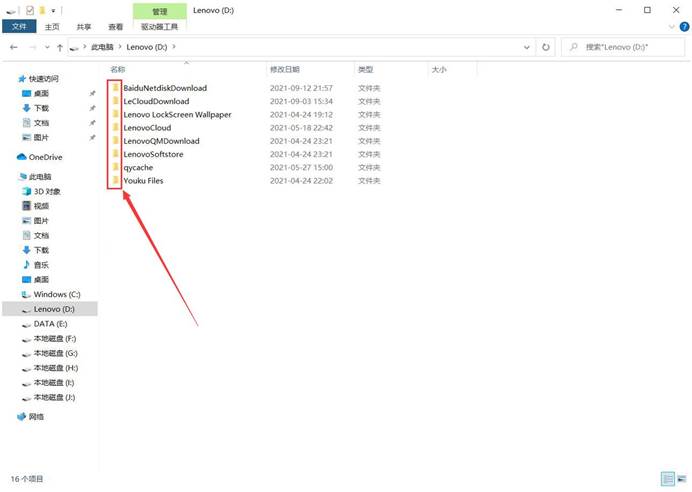Expand the address bar history dropdown
The image size is (692, 492).
point(528,47)
